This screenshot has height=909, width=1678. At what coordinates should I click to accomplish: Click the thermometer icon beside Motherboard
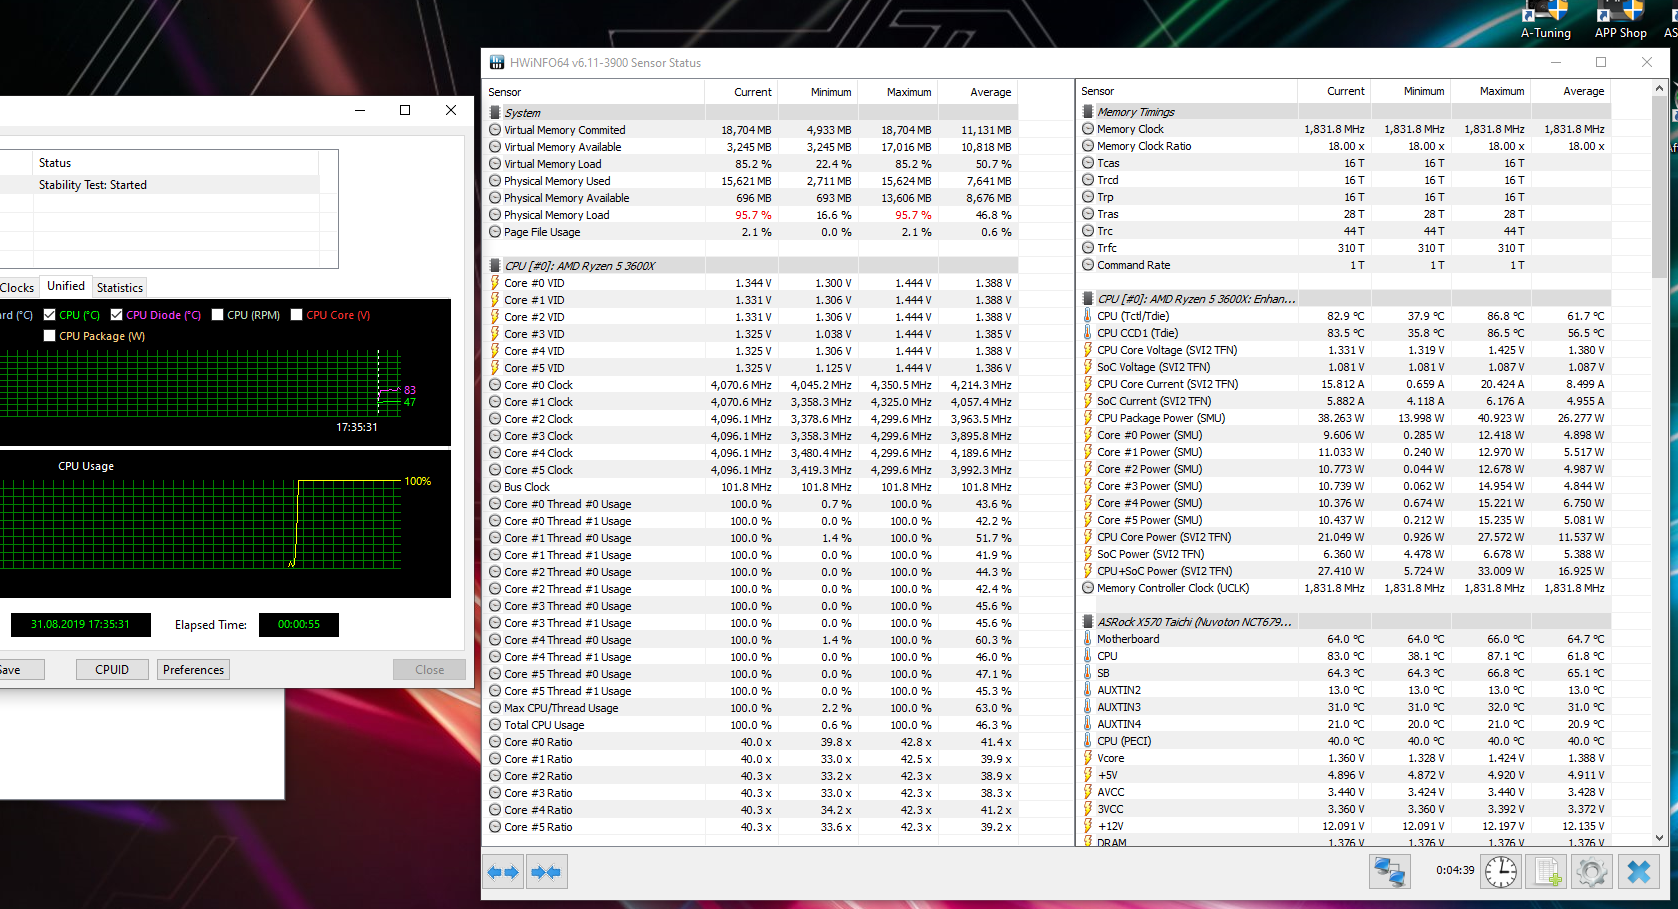pos(1088,639)
